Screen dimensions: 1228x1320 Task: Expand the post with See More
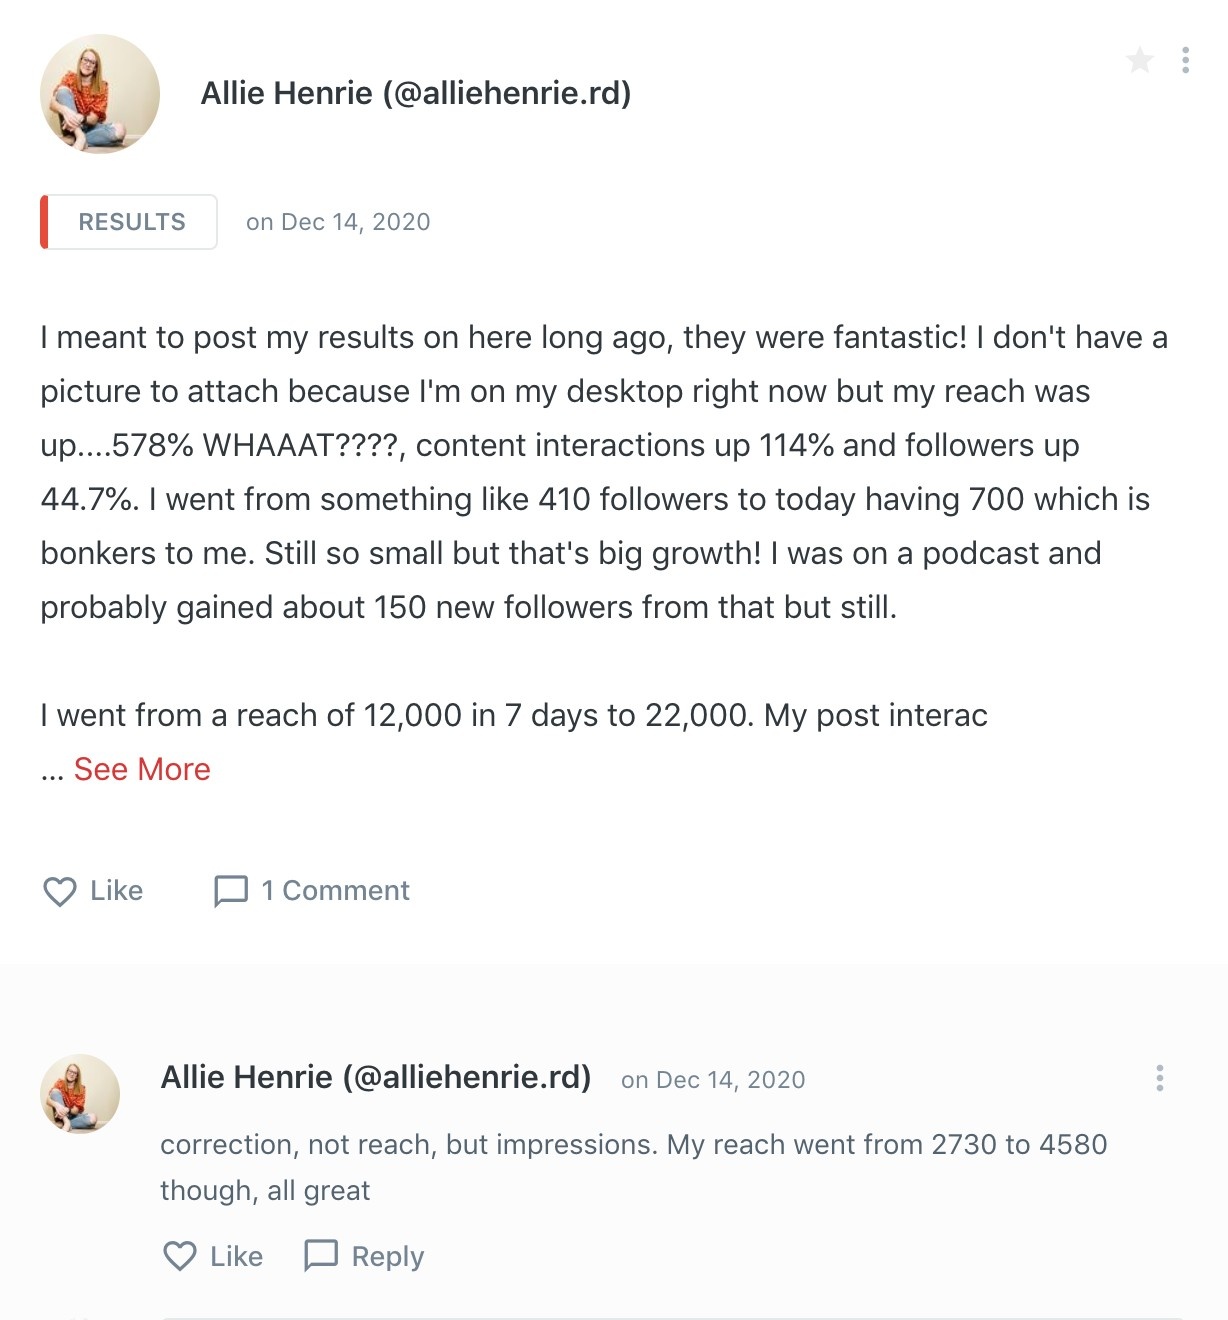(142, 769)
